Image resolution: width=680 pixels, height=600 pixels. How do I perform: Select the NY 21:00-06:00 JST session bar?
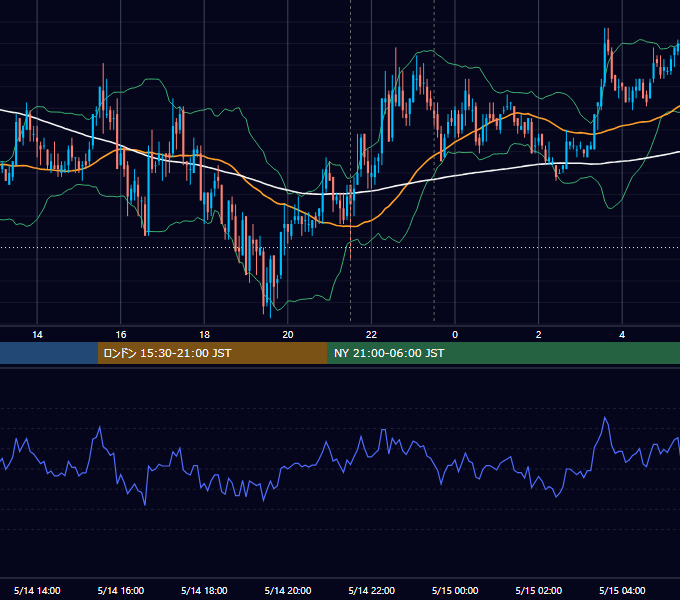[x=503, y=353]
